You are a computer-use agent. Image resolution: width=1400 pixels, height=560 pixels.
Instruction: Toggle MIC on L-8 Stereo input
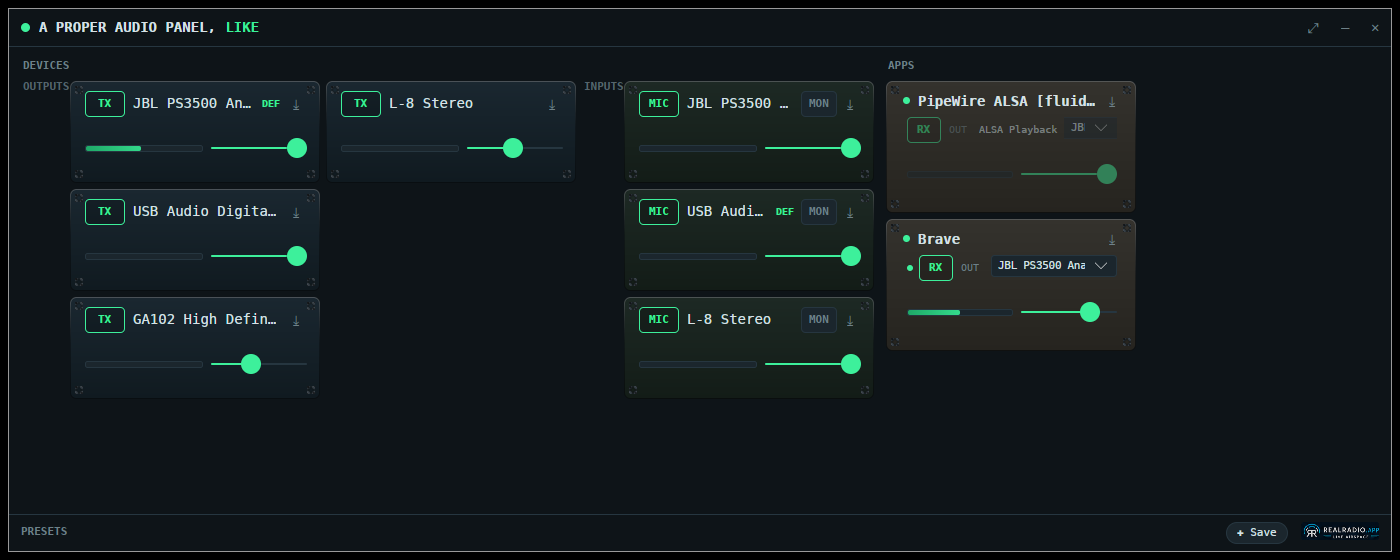[659, 320]
